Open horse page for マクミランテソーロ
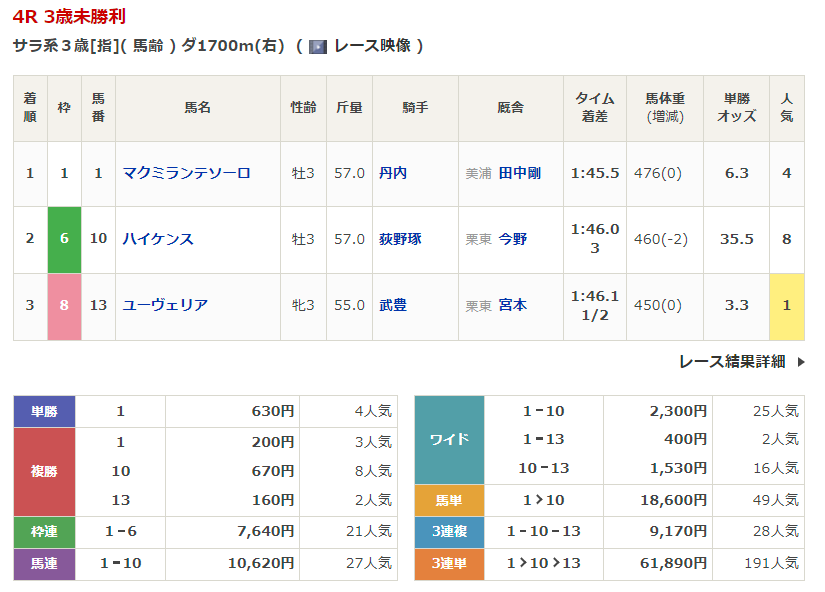Viewport: 825px width, 592px height. (186, 173)
